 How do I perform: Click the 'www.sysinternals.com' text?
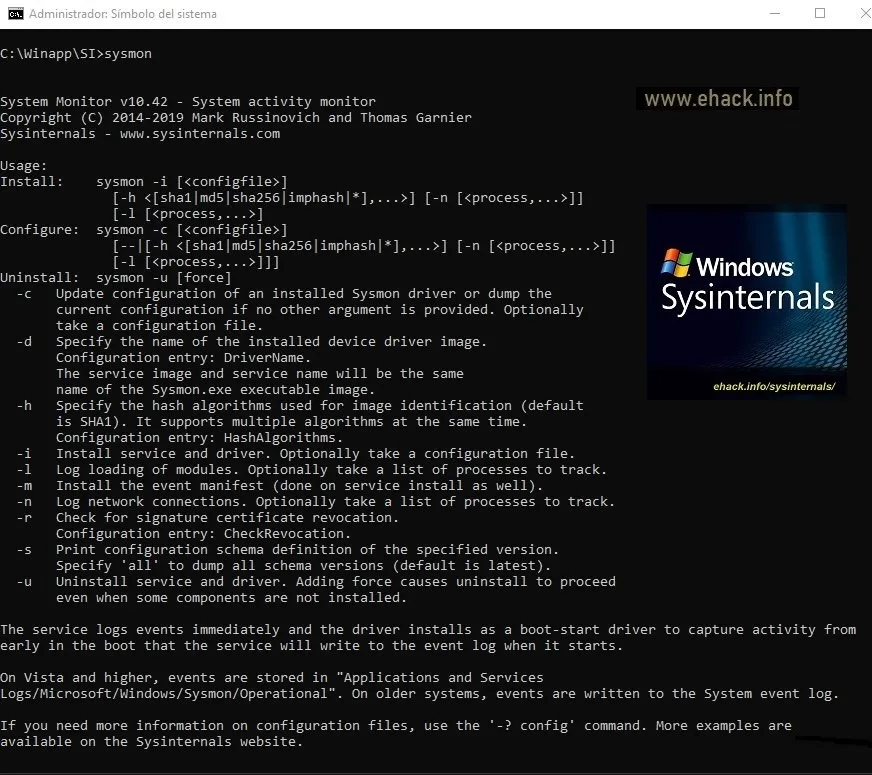(x=200, y=134)
